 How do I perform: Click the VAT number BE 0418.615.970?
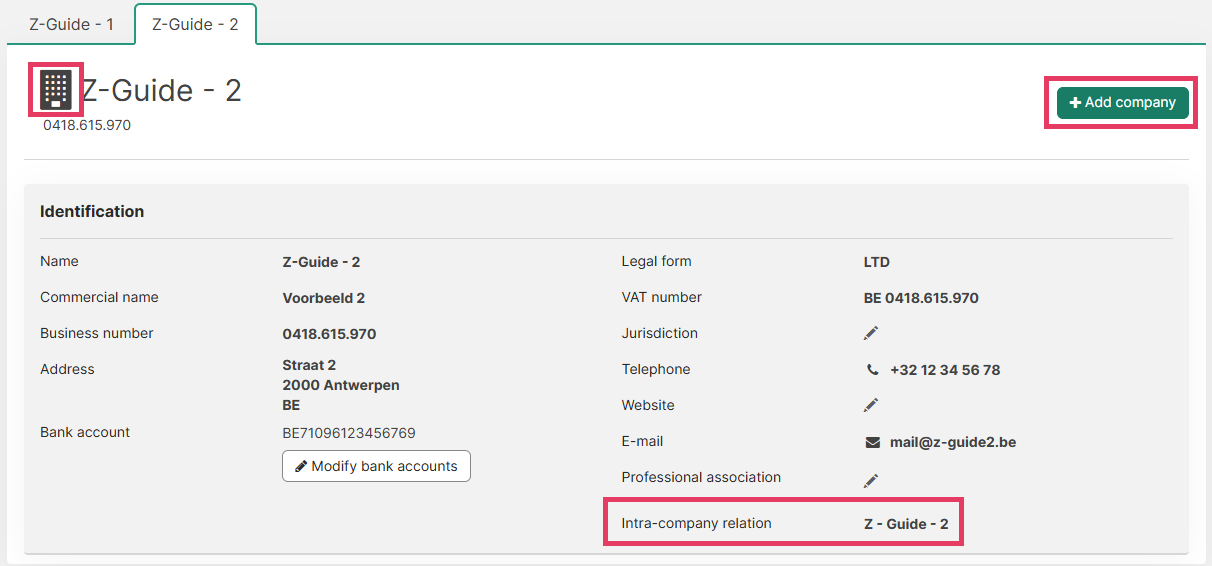coord(921,298)
